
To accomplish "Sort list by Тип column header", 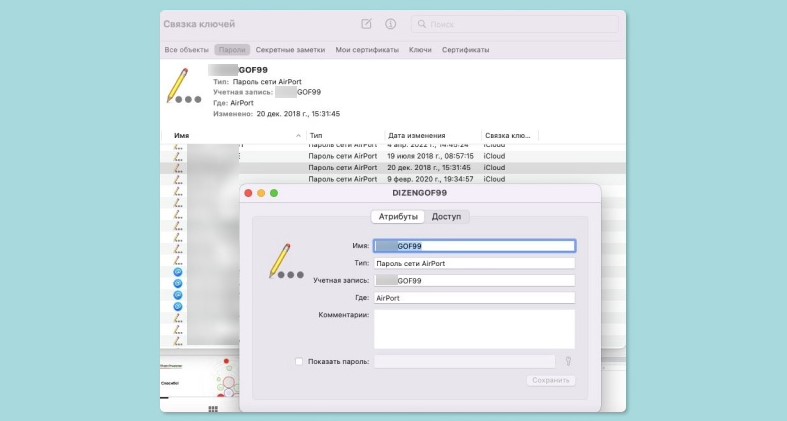I will 345,135.
